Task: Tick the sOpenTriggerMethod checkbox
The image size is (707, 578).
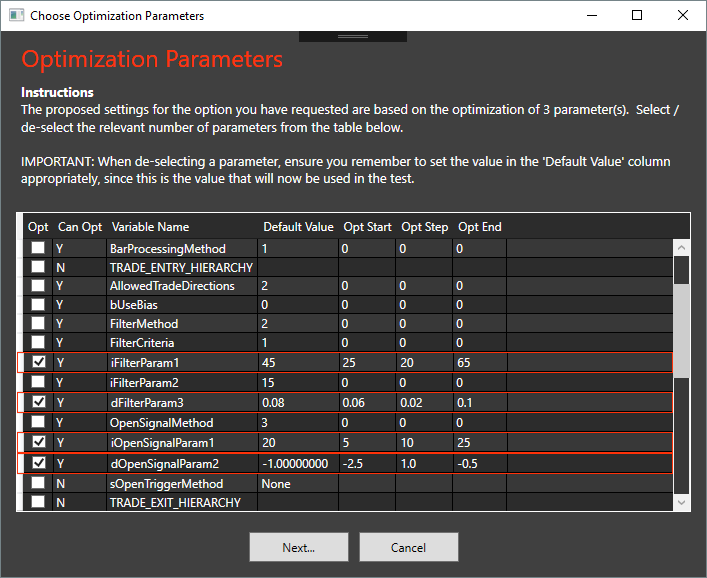Action: (38, 483)
